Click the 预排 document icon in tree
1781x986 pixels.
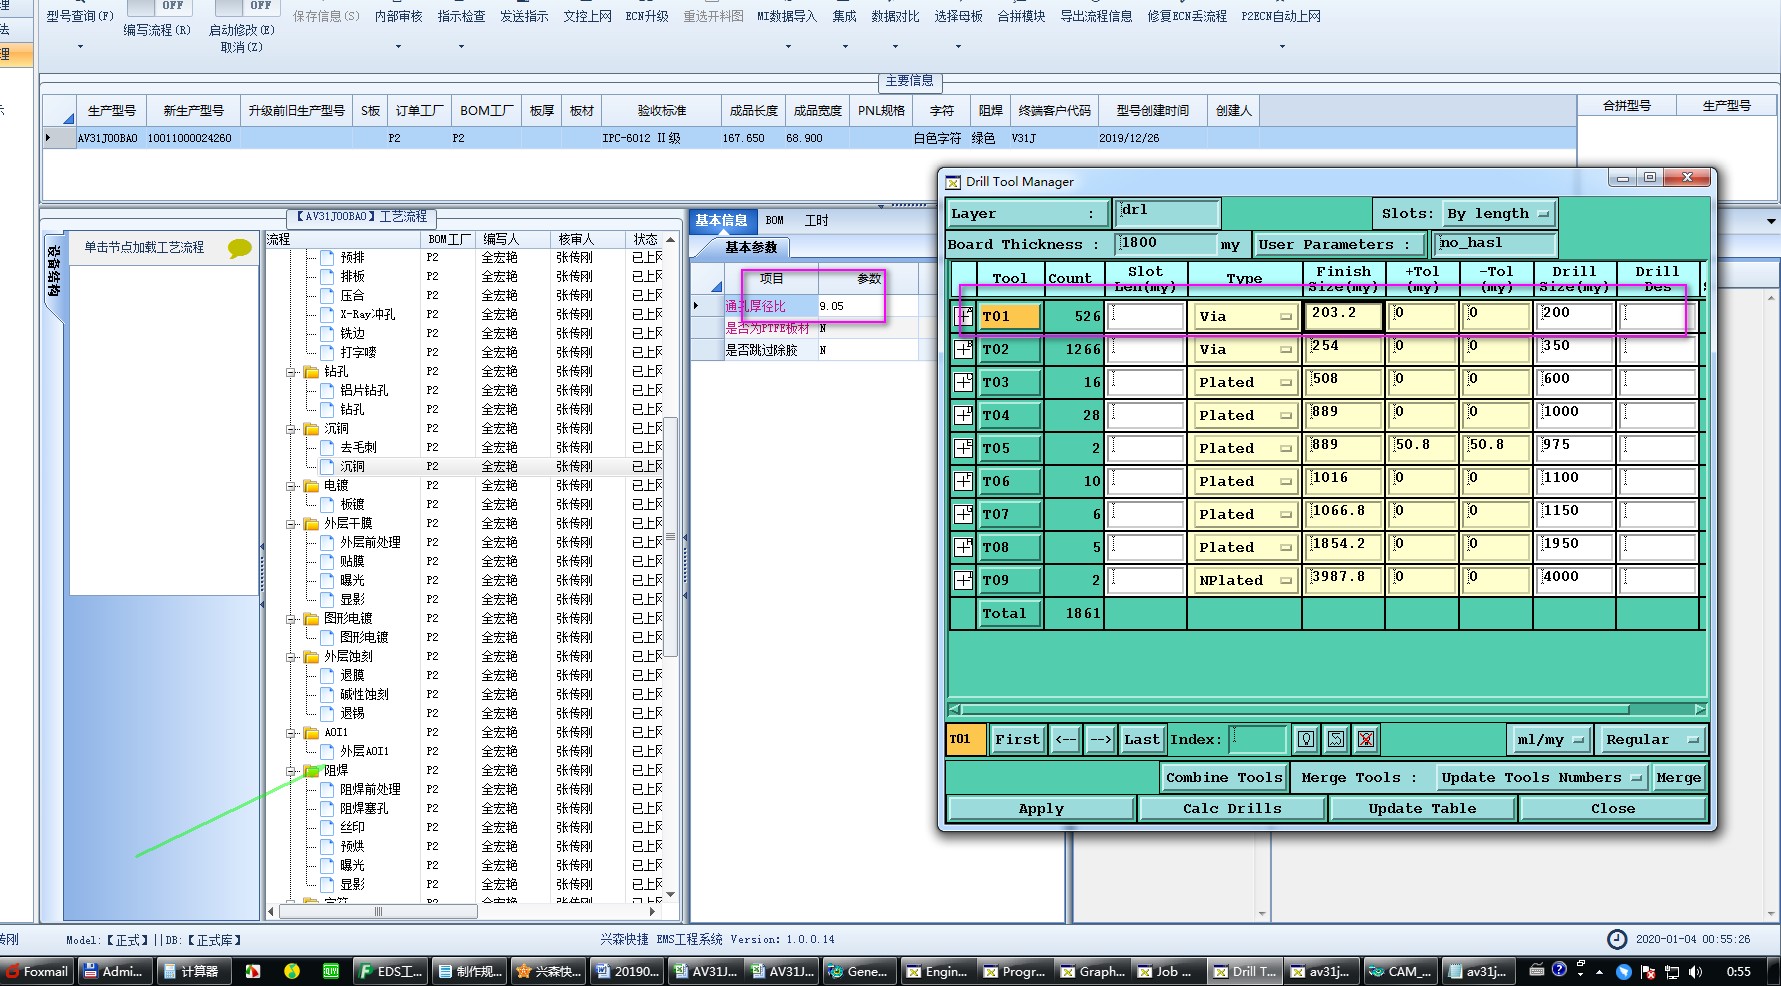pyautogui.click(x=327, y=257)
